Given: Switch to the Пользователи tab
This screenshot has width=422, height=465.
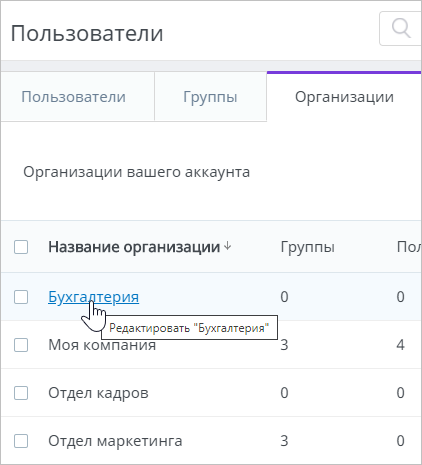Looking at the screenshot, I should 74,97.
